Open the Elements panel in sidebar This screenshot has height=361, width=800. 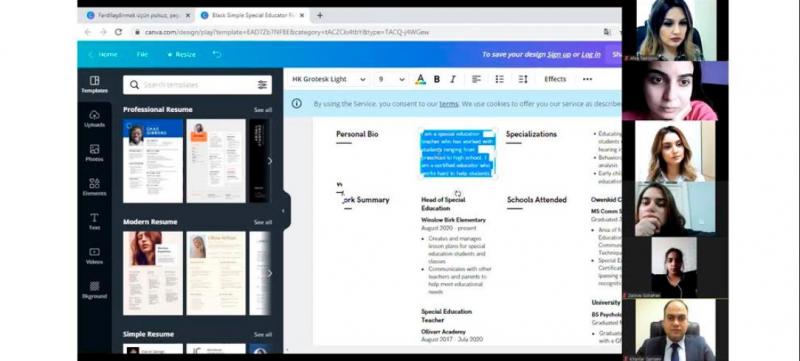point(94,187)
